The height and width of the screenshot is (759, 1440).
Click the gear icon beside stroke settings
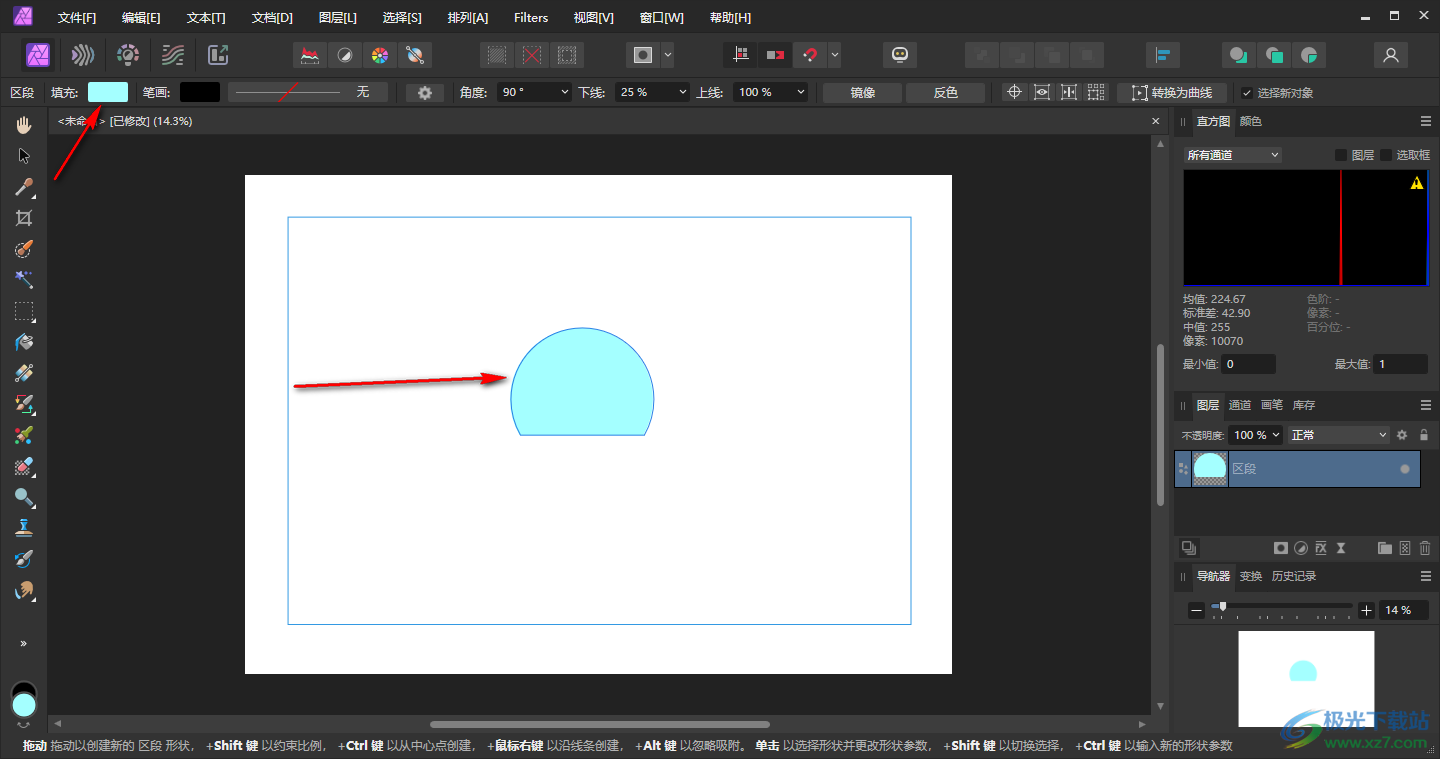(x=425, y=92)
